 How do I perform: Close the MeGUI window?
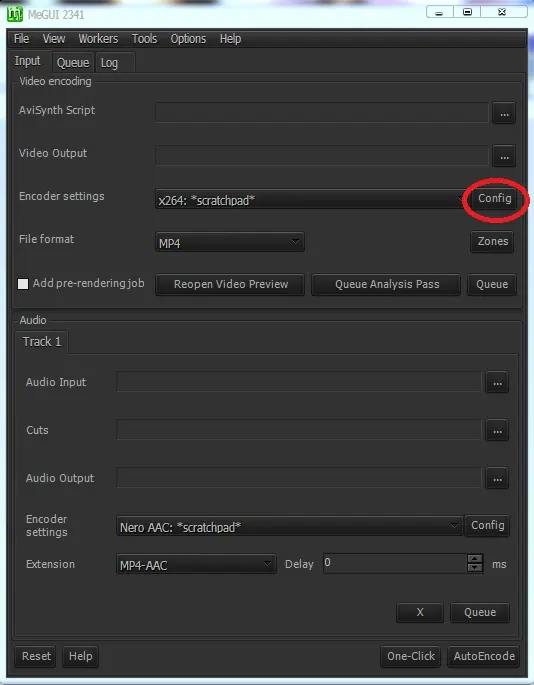pos(502,12)
